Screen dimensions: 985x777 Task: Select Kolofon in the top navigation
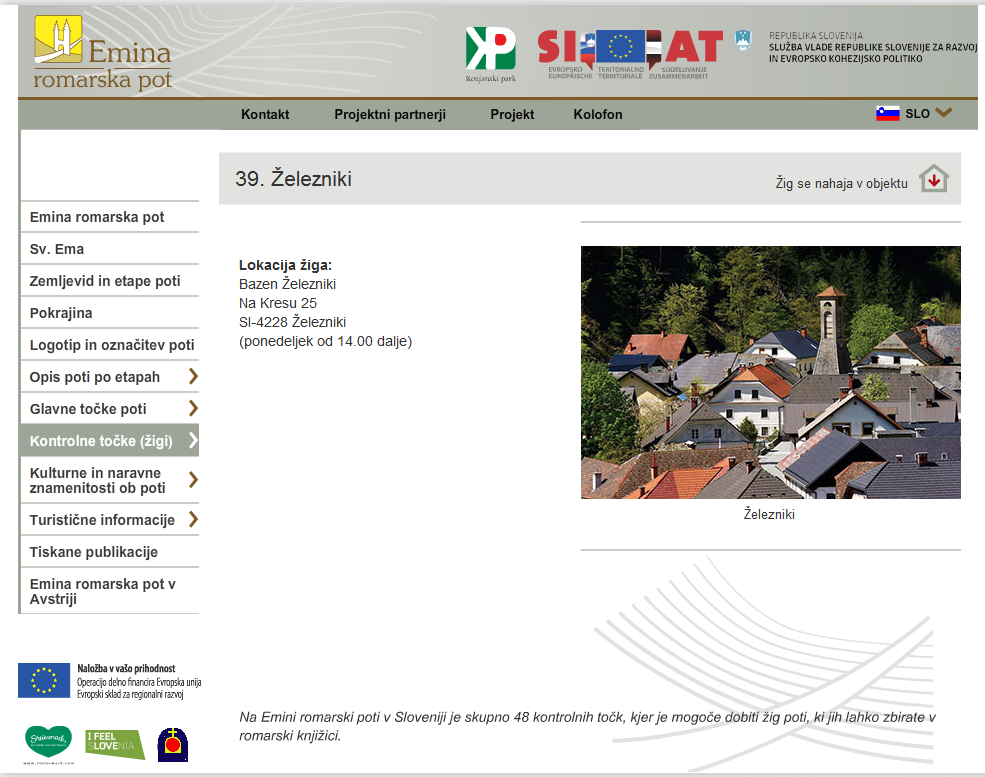click(598, 114)
